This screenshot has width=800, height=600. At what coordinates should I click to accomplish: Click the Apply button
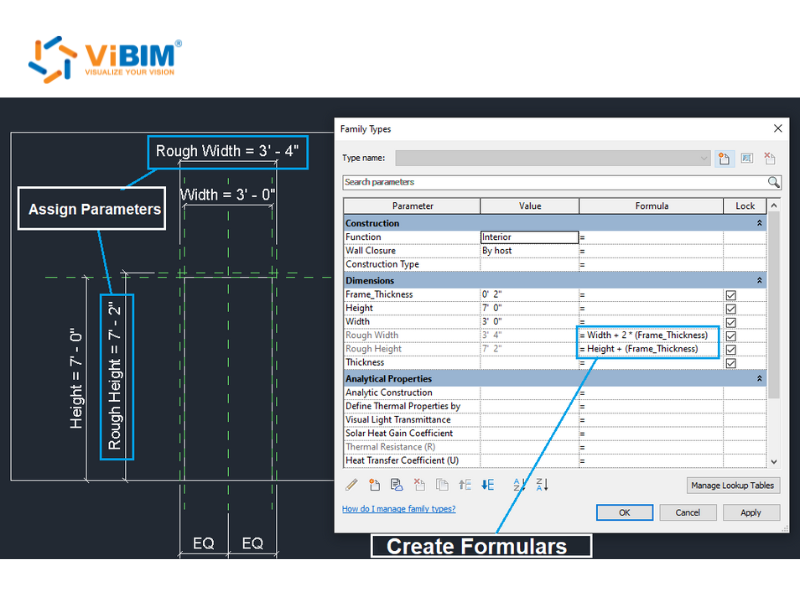[751, 513]
